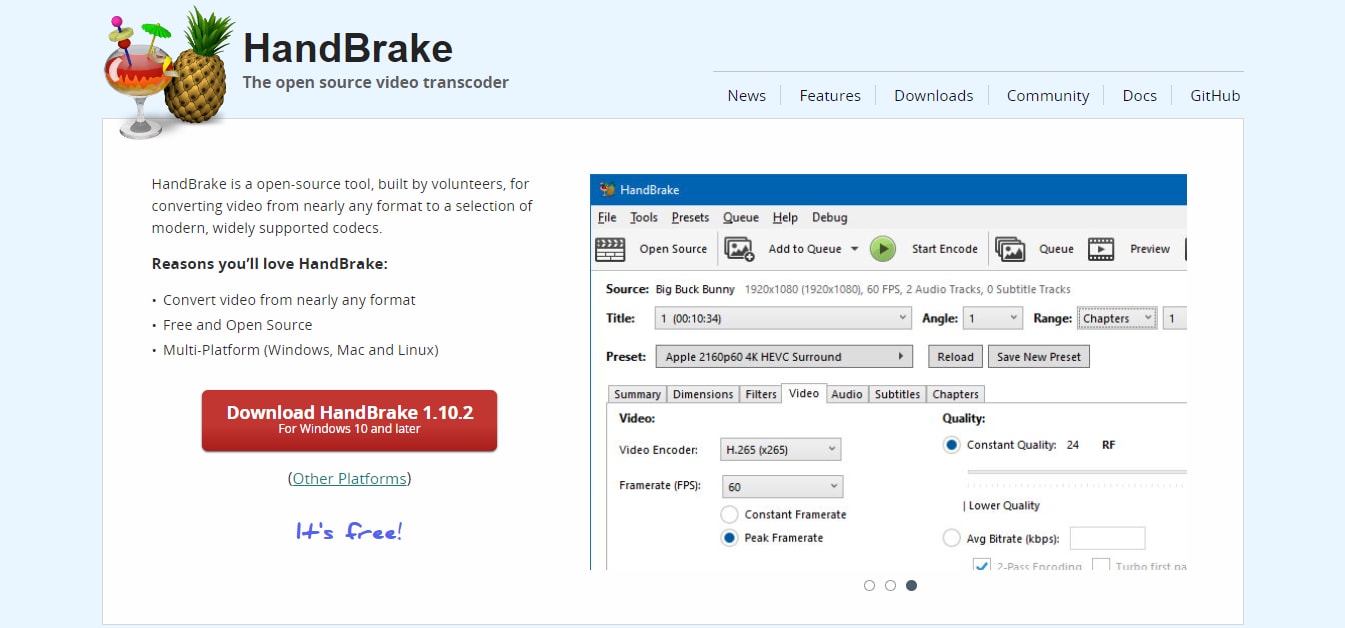Click the Start Encode green play icon
This screenshot has height=628, width=1345.
coord(883,249)
